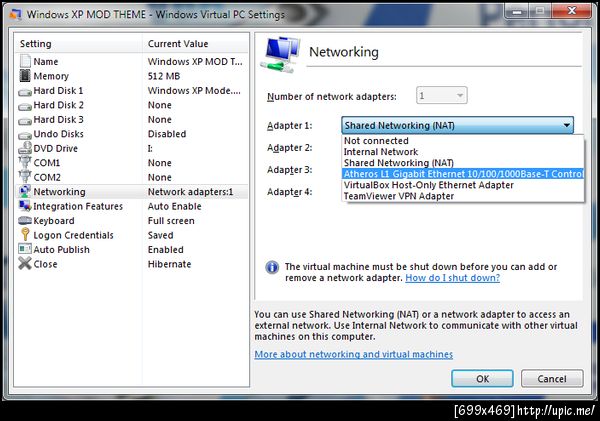Click the 'Full screen' keyboard value
Image resolution: width=600 pixels, height=421 pixels.
coord(171,220)
